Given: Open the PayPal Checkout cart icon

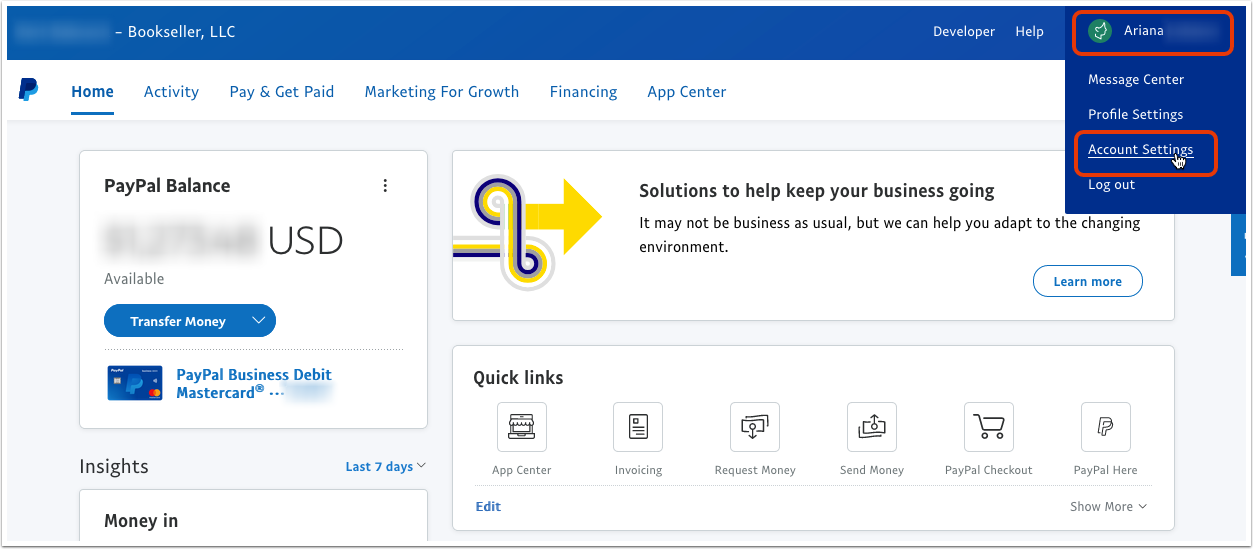Looking at the screenshot, I should 989,428.
